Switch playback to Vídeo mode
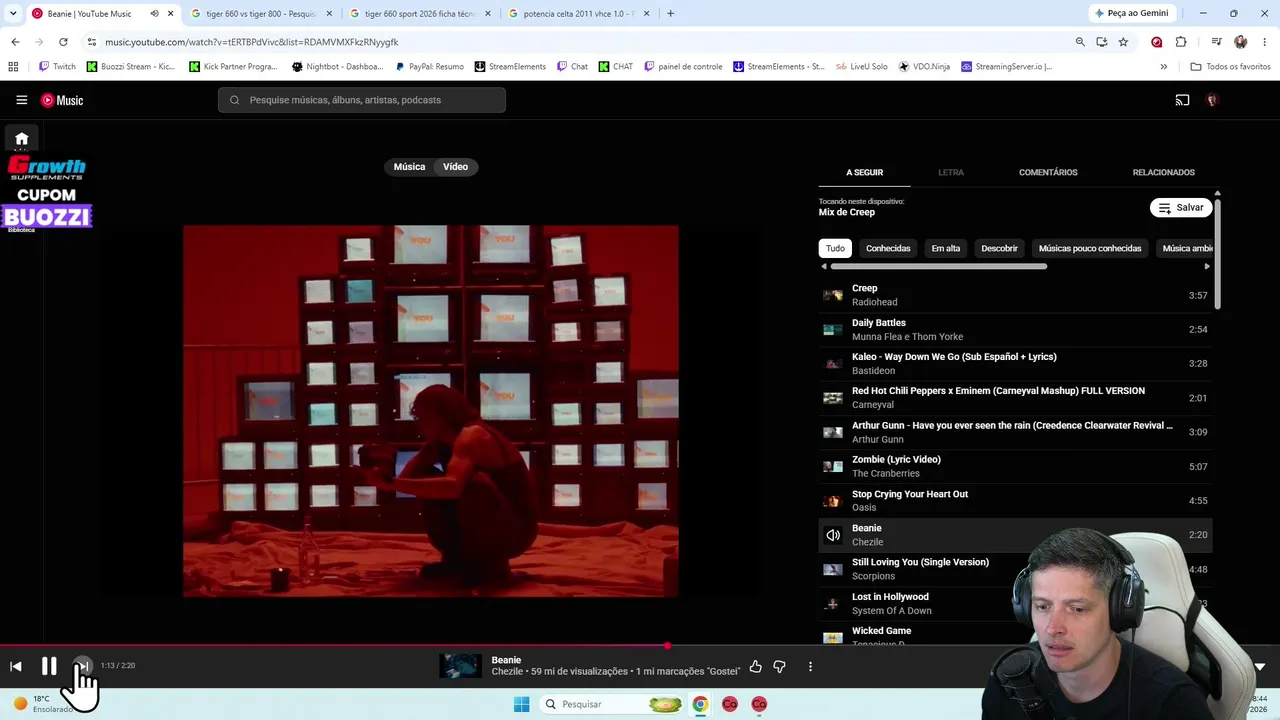Image resolution: width=1280 pixels, height=720 pixels. click(455, 167)
